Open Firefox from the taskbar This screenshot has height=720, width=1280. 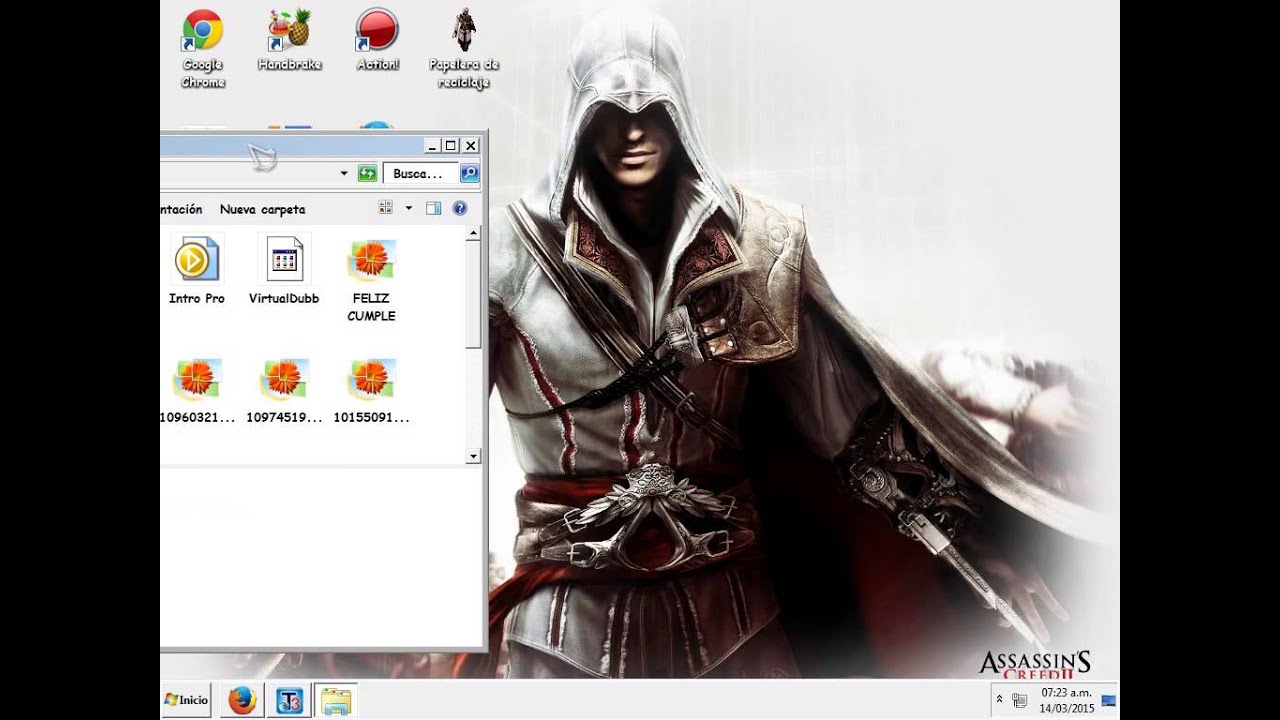pyautogui.click(x=242, y=700)
